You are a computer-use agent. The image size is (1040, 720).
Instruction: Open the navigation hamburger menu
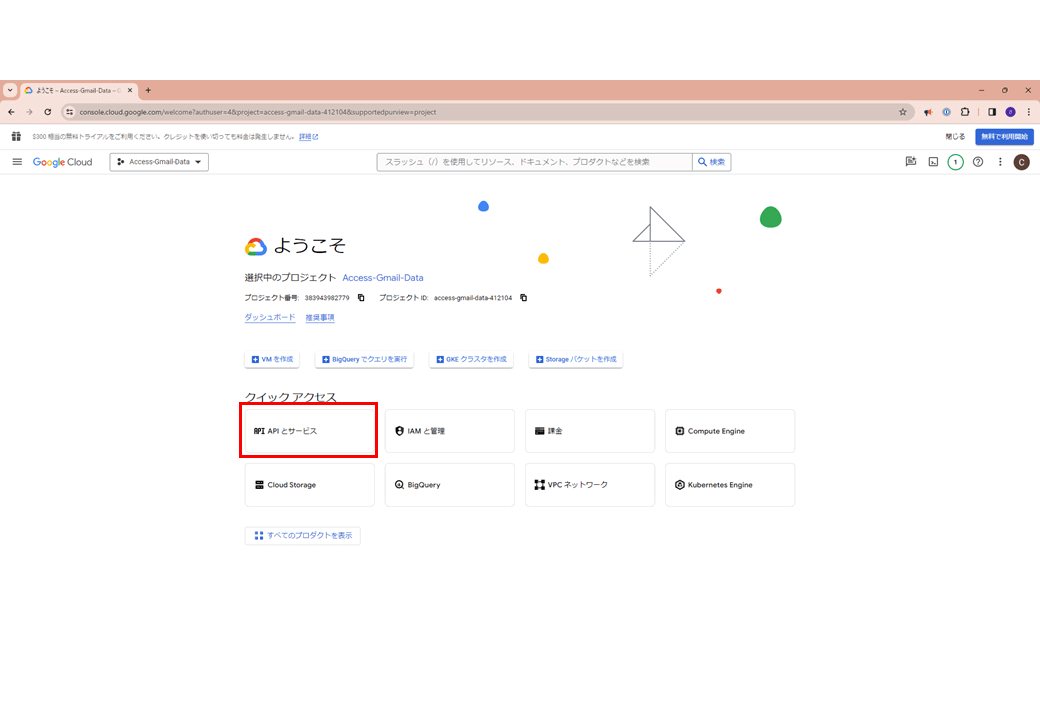[17, 162]
